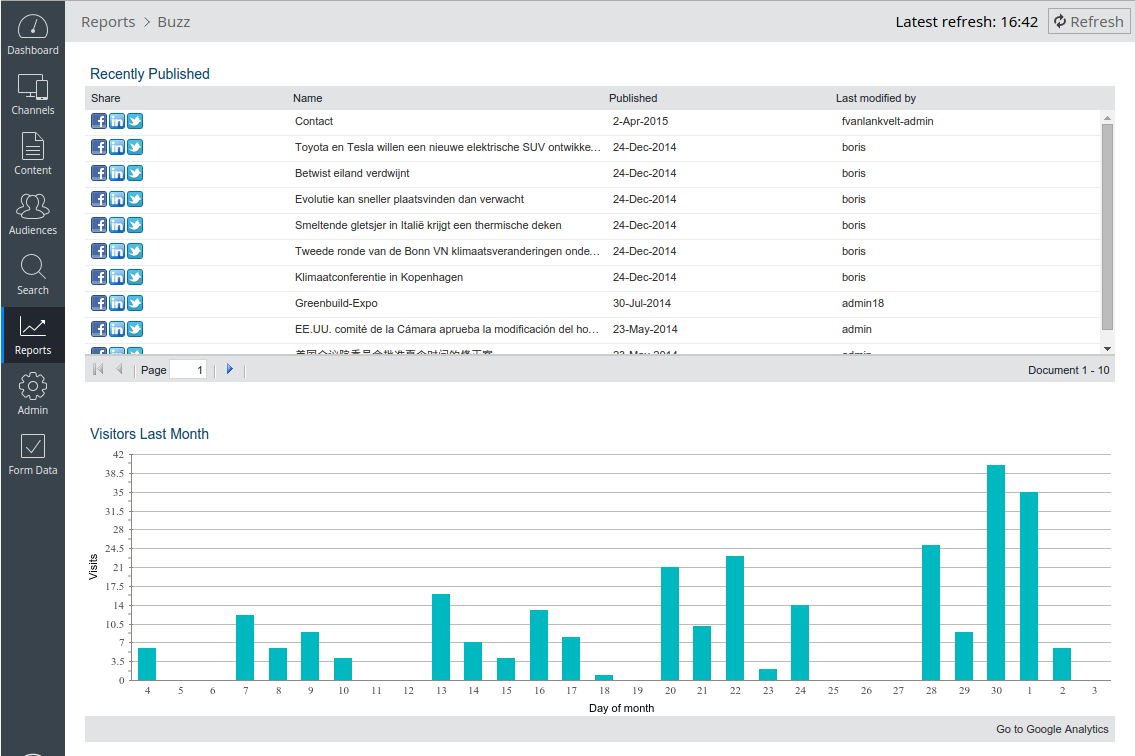Open the Dashboard section in sidebar
This screenshot has width=1135, height=756.
click(x=33, y=34)
